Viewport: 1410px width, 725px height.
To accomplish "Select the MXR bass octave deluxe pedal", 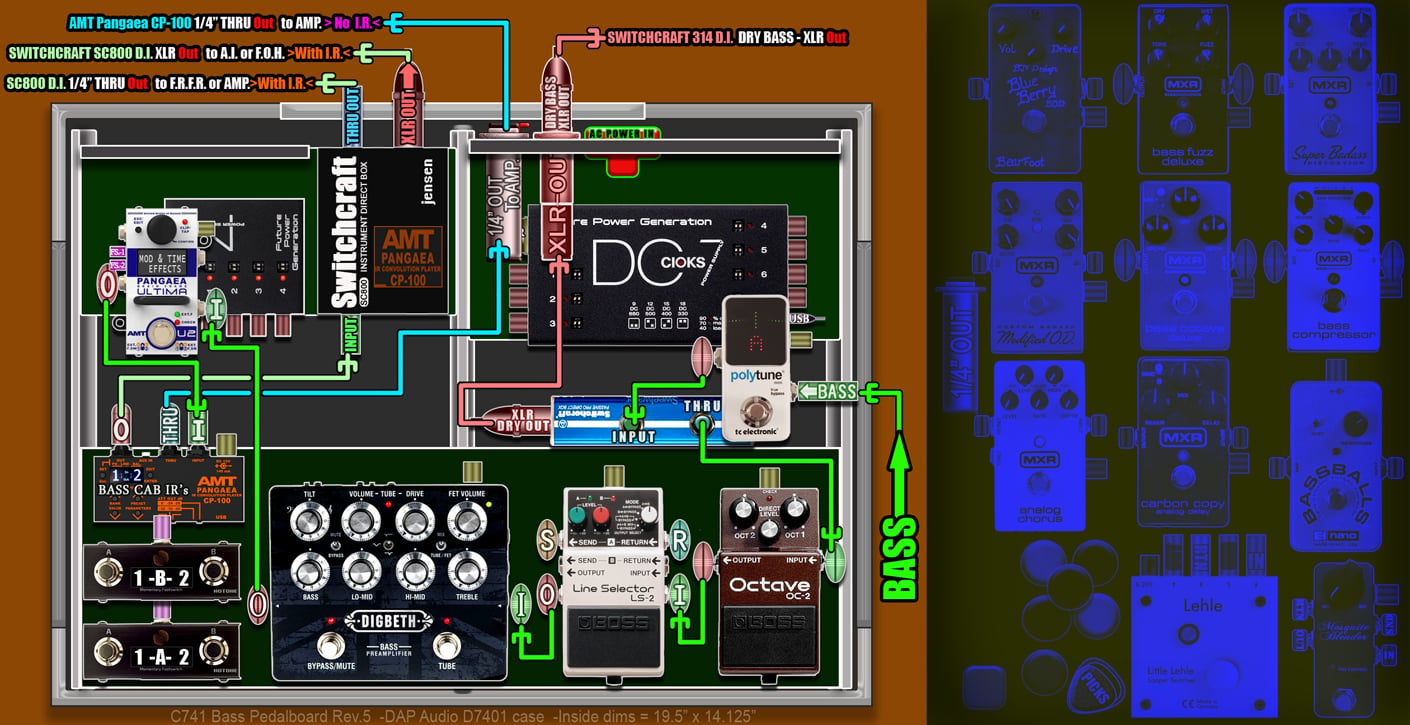I will click(x=1184, y=267).
